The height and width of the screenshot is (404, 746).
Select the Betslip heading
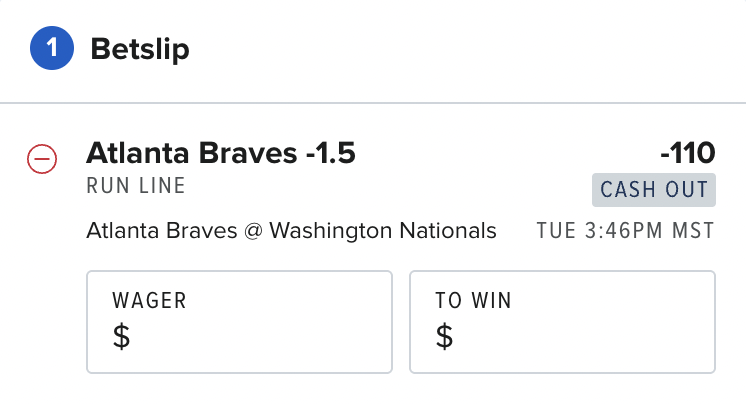coord(140,49)
